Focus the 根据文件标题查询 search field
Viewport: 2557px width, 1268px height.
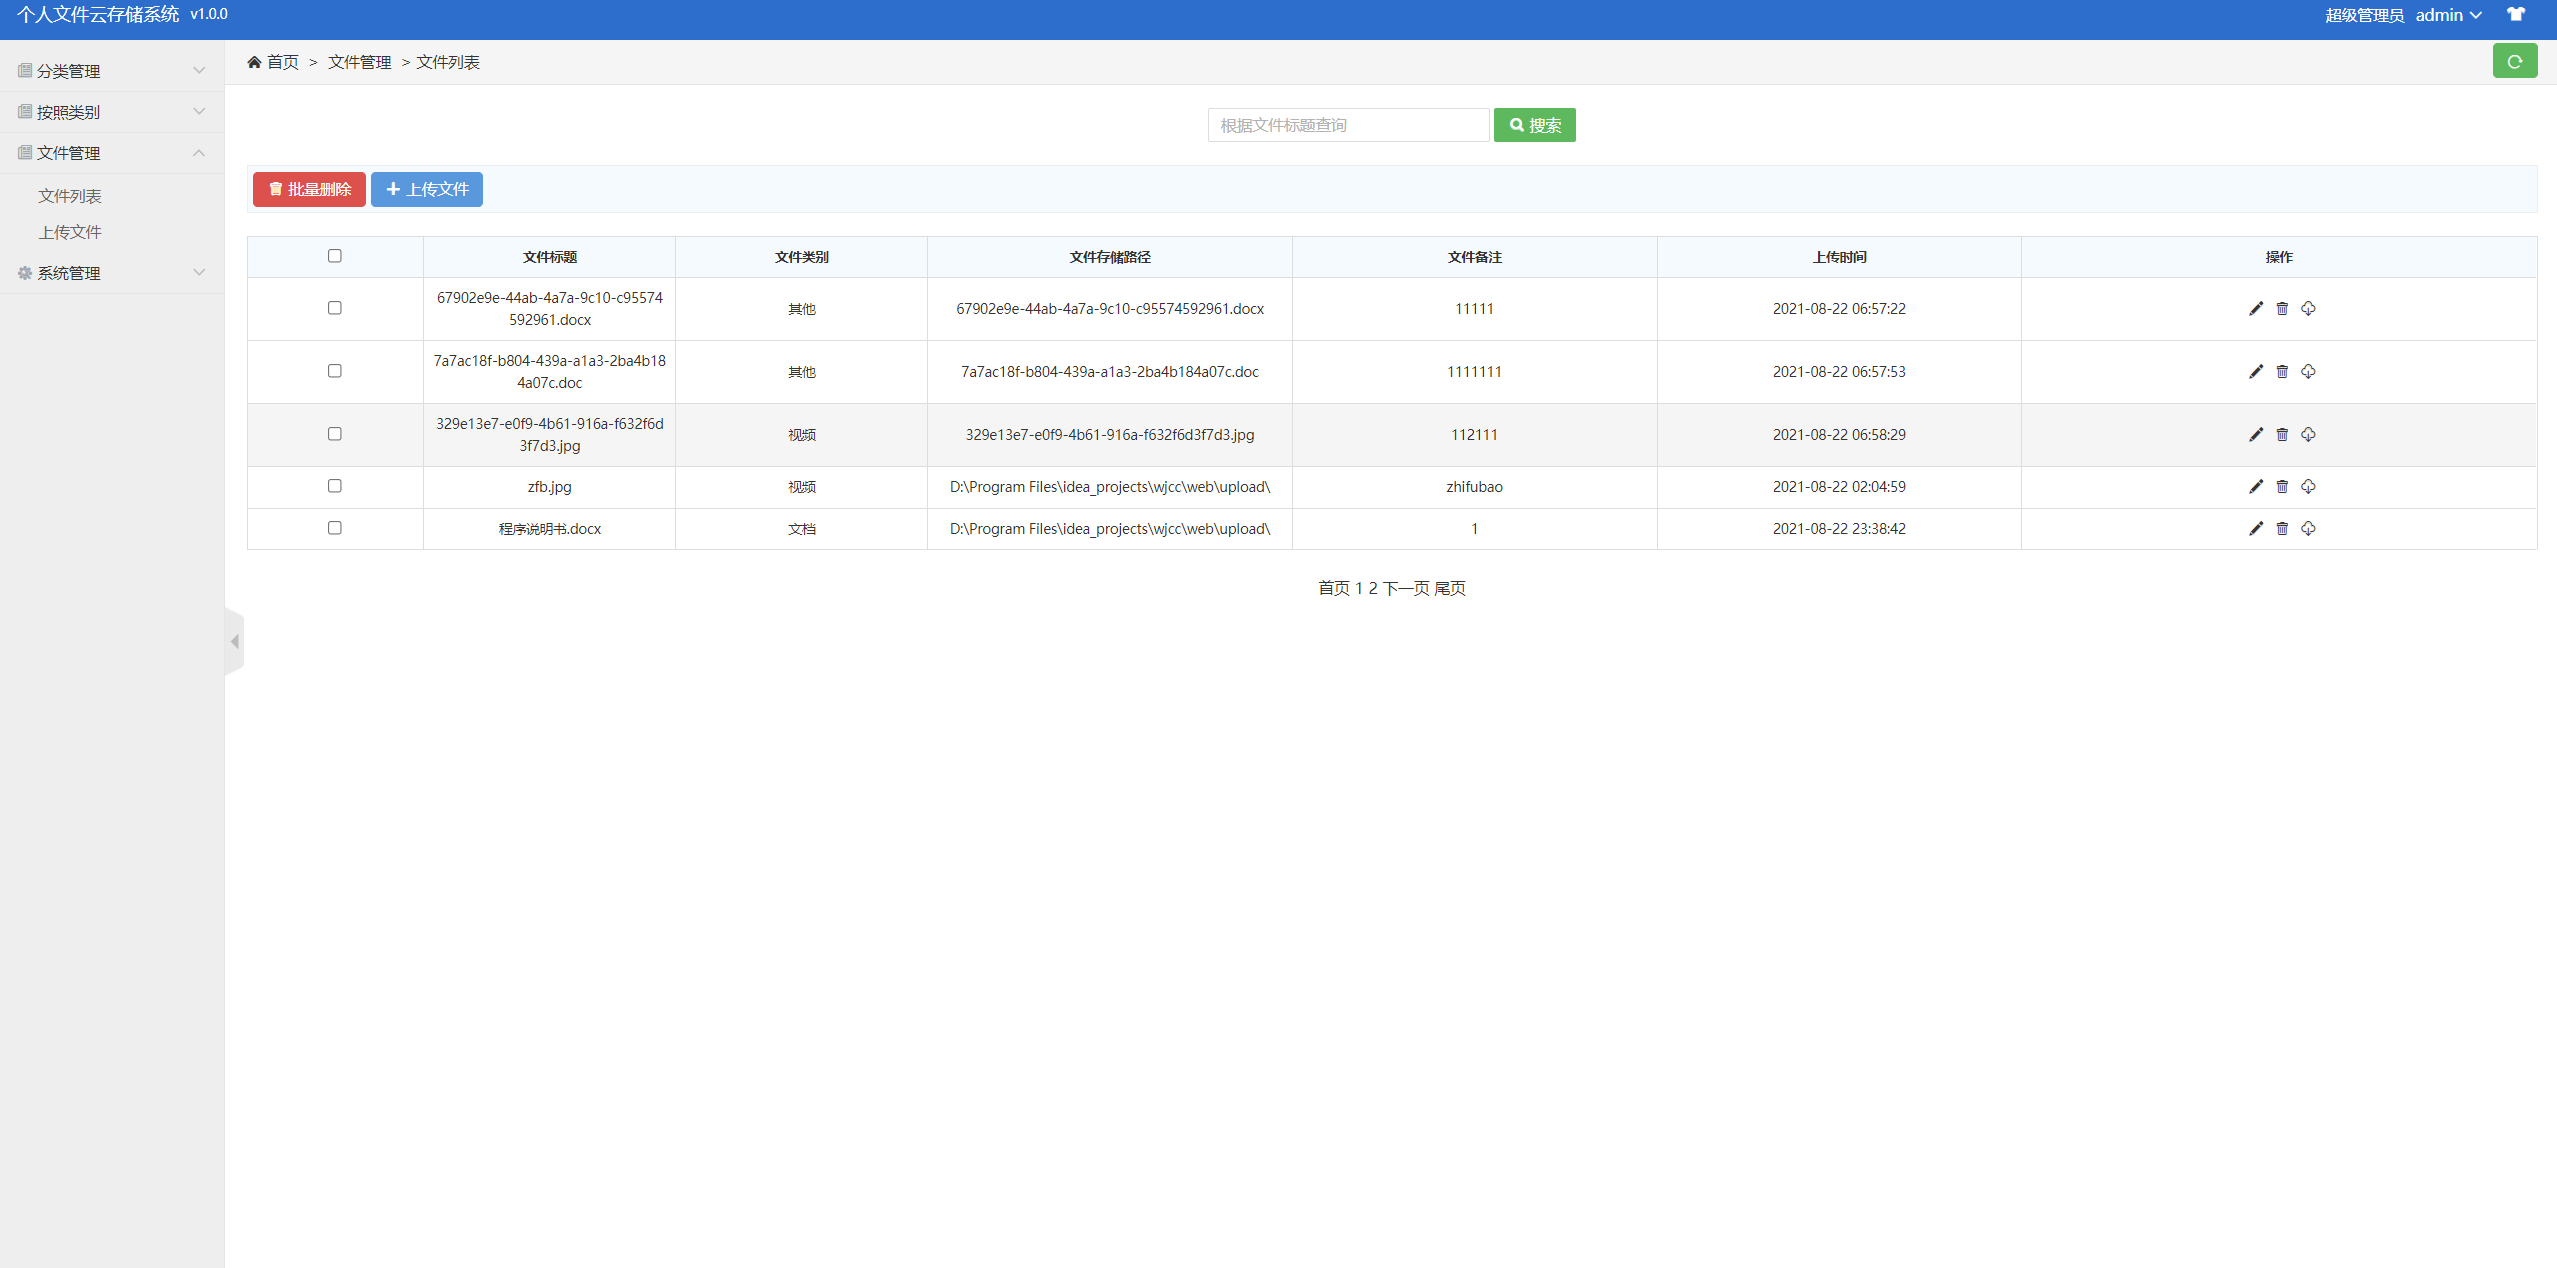[x=1348, y=125]
